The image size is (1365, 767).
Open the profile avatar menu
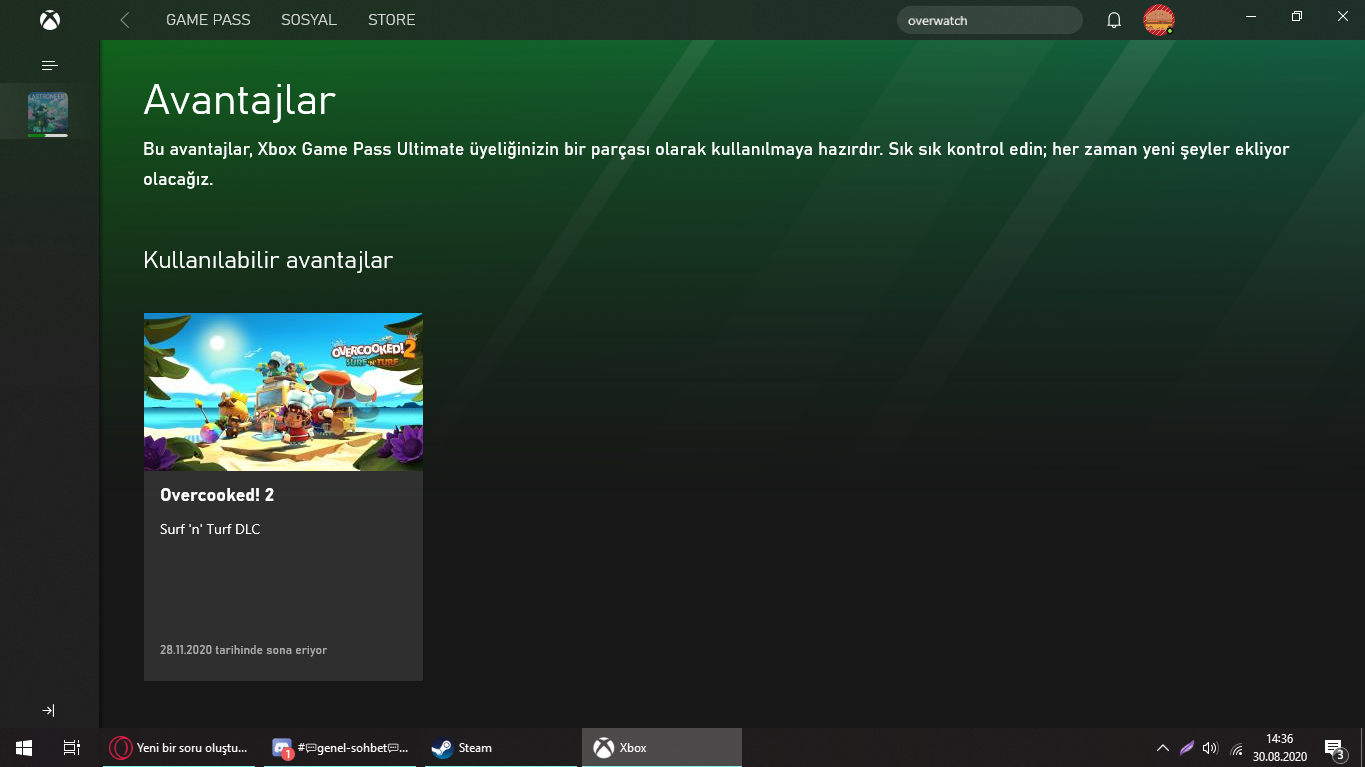click(1159, 19)
